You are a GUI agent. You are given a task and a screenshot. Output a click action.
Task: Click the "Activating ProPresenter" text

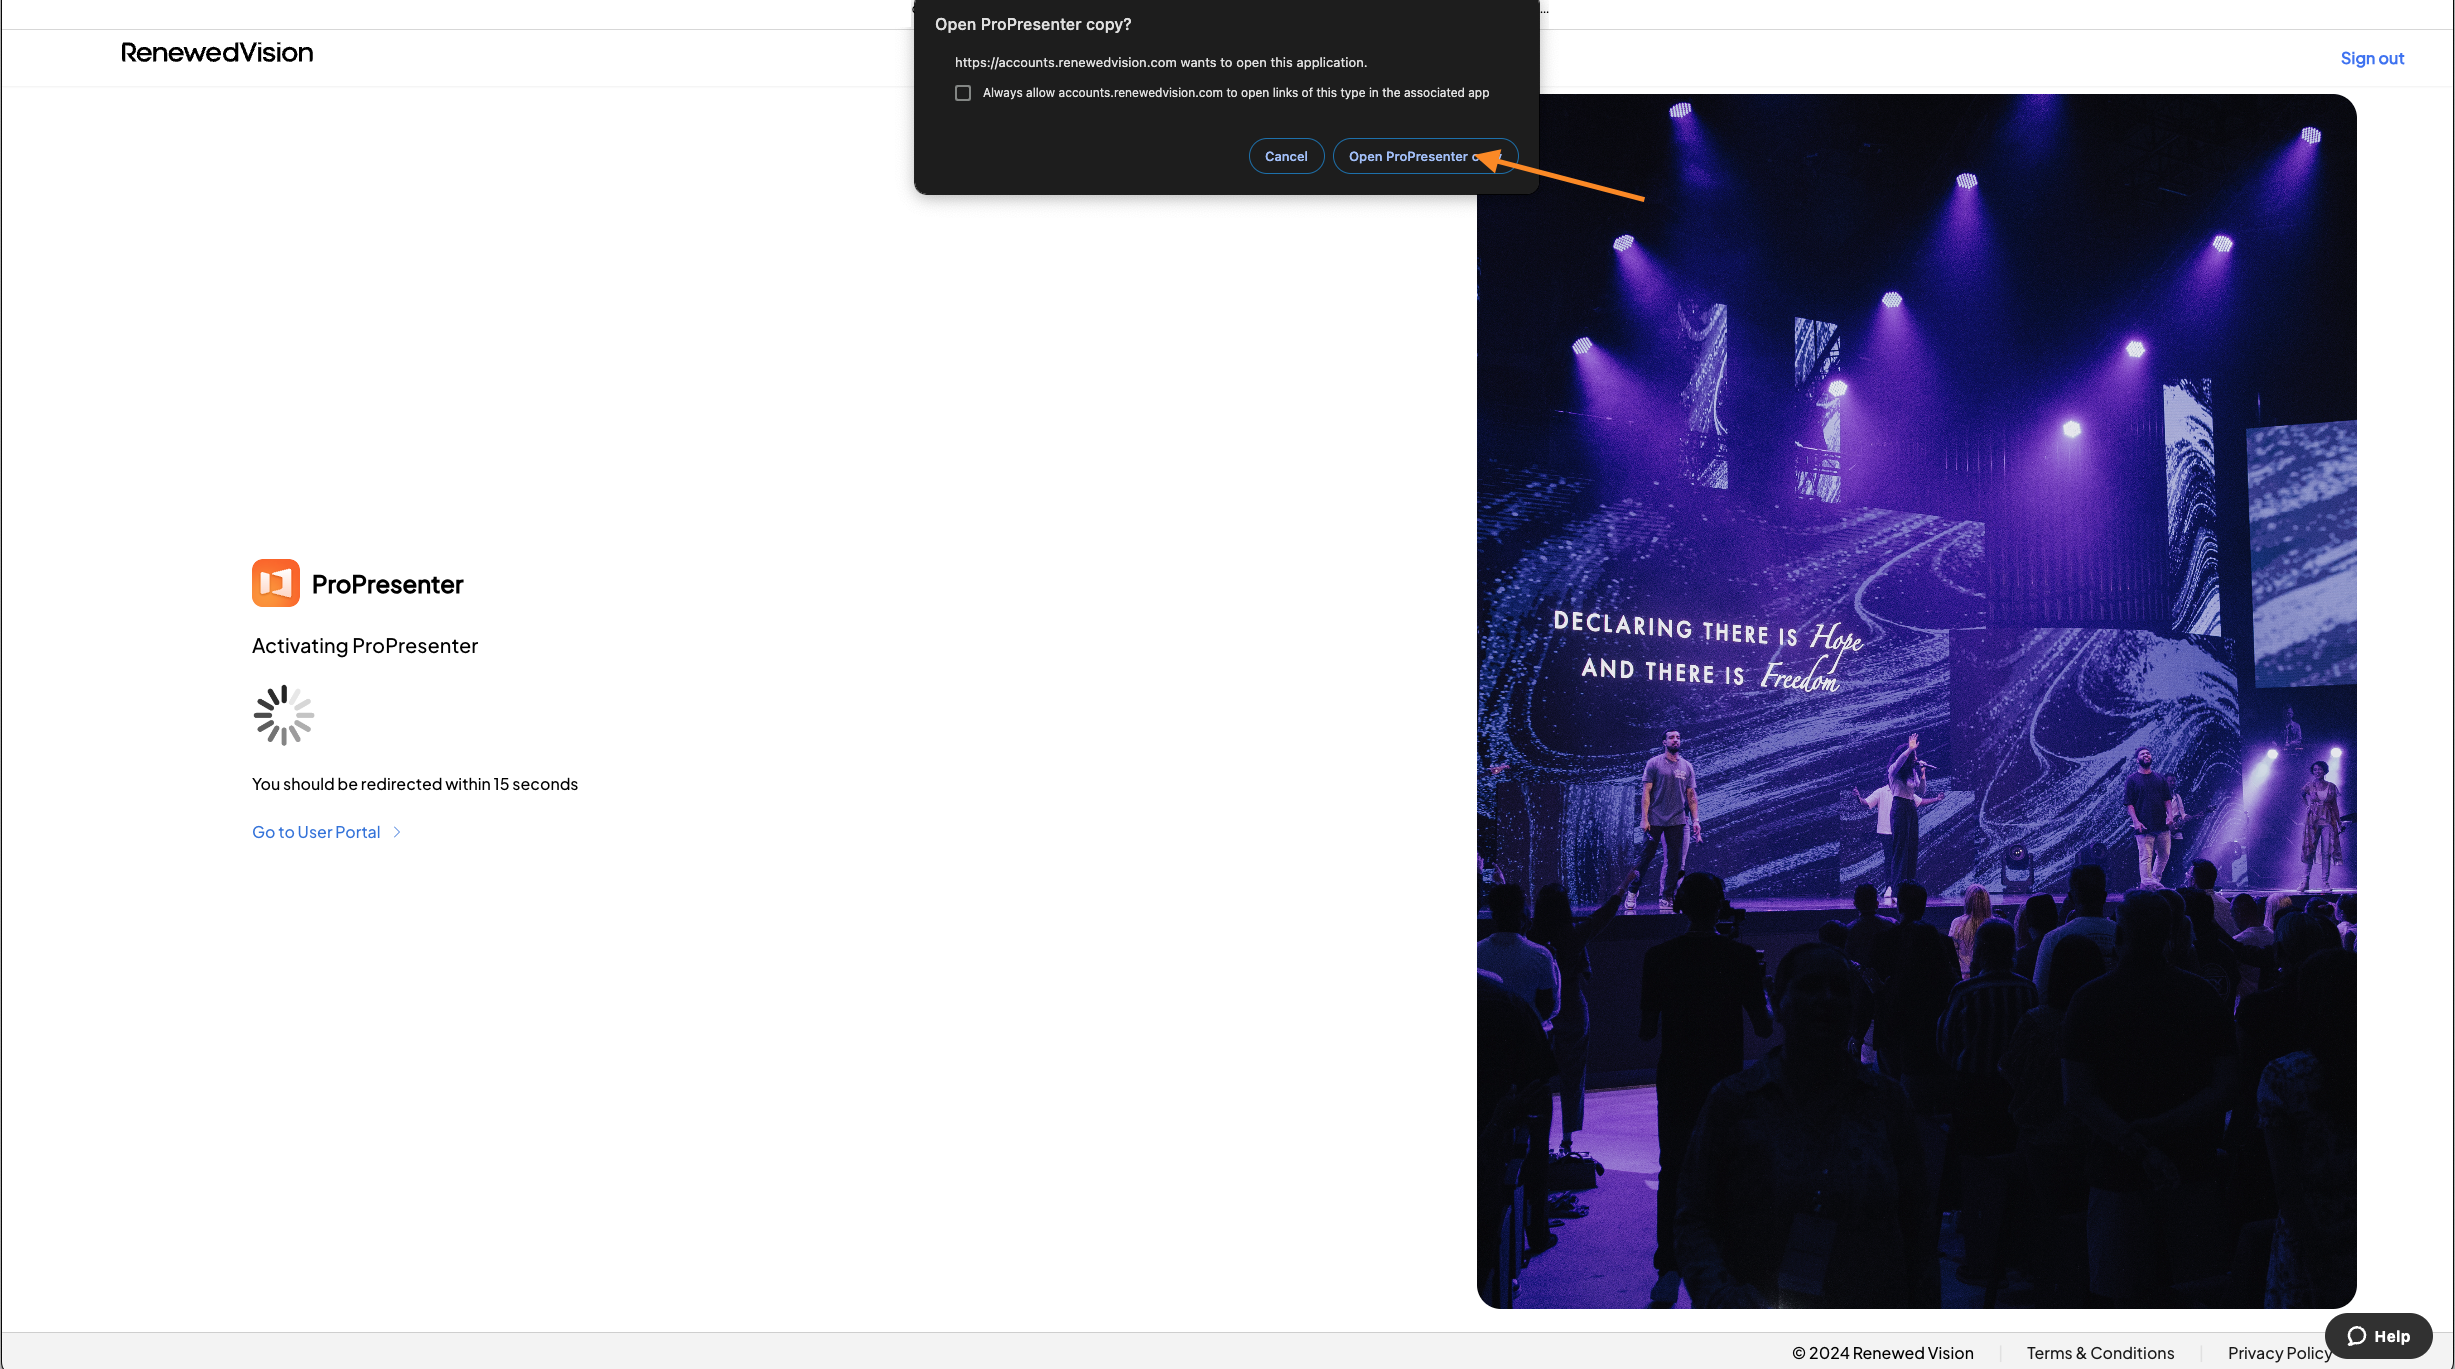[x=365, y=646]
